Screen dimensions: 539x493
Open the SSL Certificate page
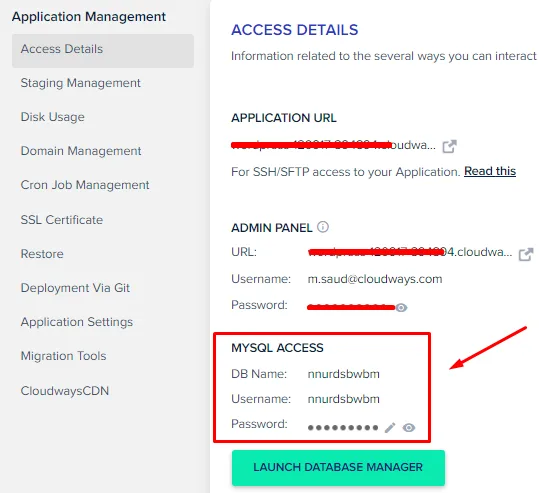point(62,220)
